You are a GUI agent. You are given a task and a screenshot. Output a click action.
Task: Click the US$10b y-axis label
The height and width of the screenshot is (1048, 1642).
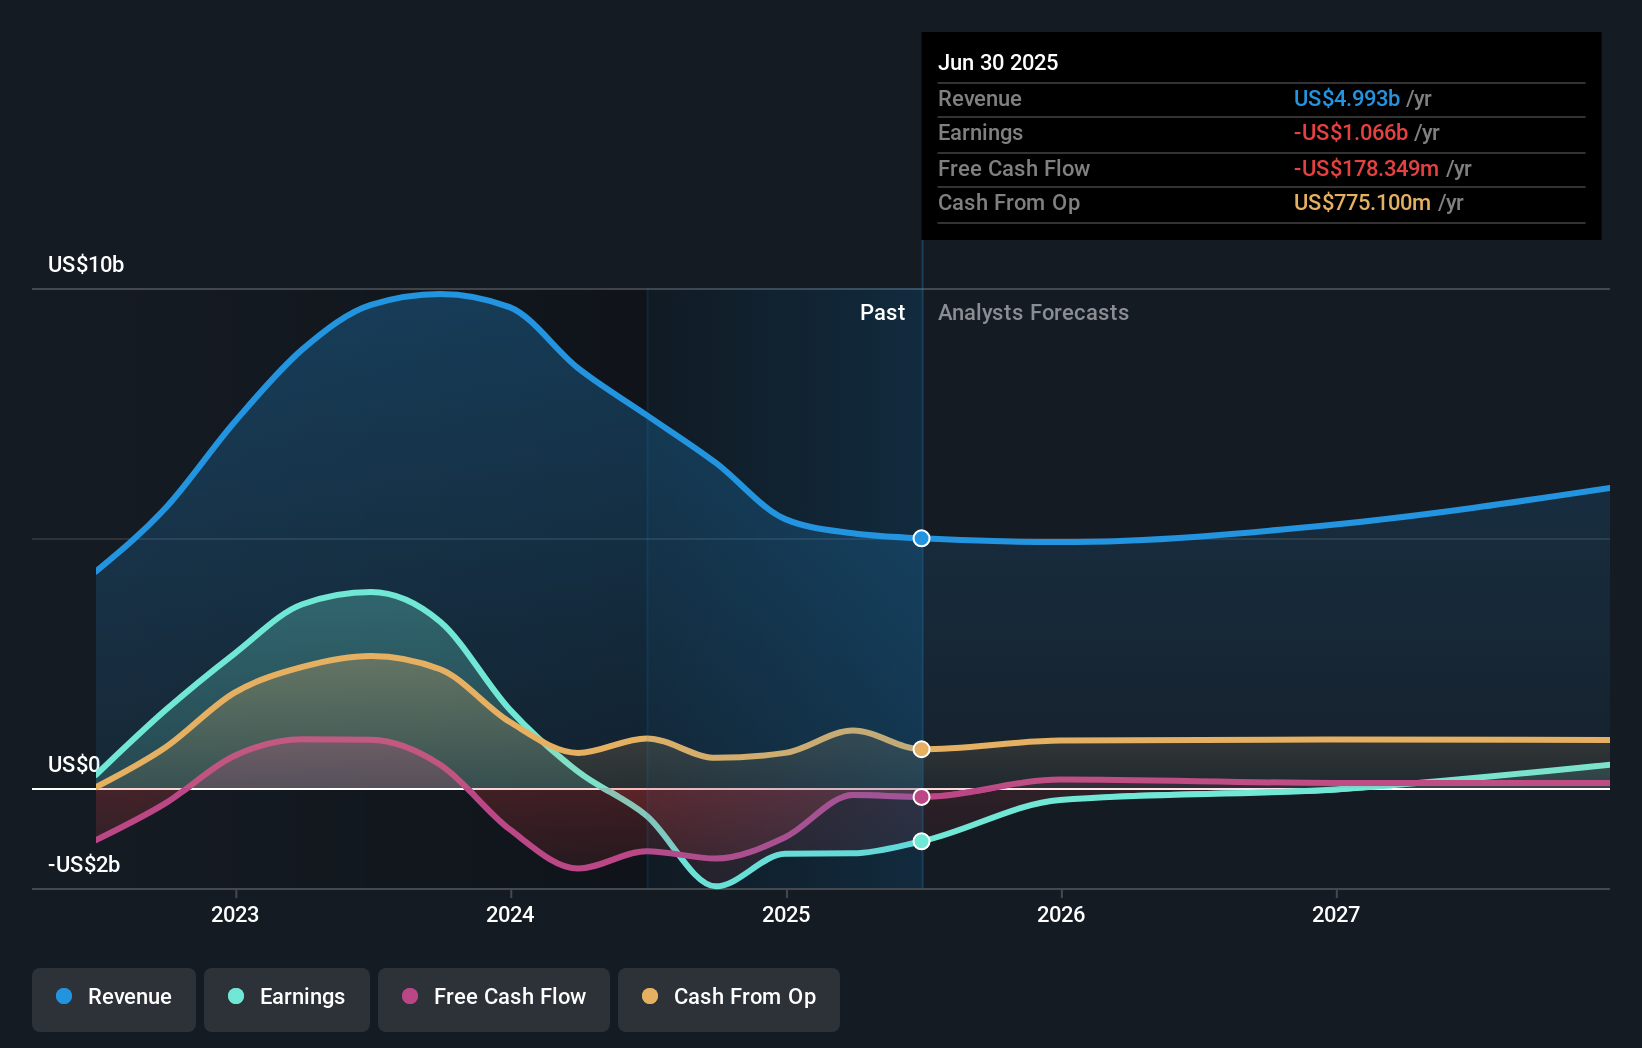(86, 265)
